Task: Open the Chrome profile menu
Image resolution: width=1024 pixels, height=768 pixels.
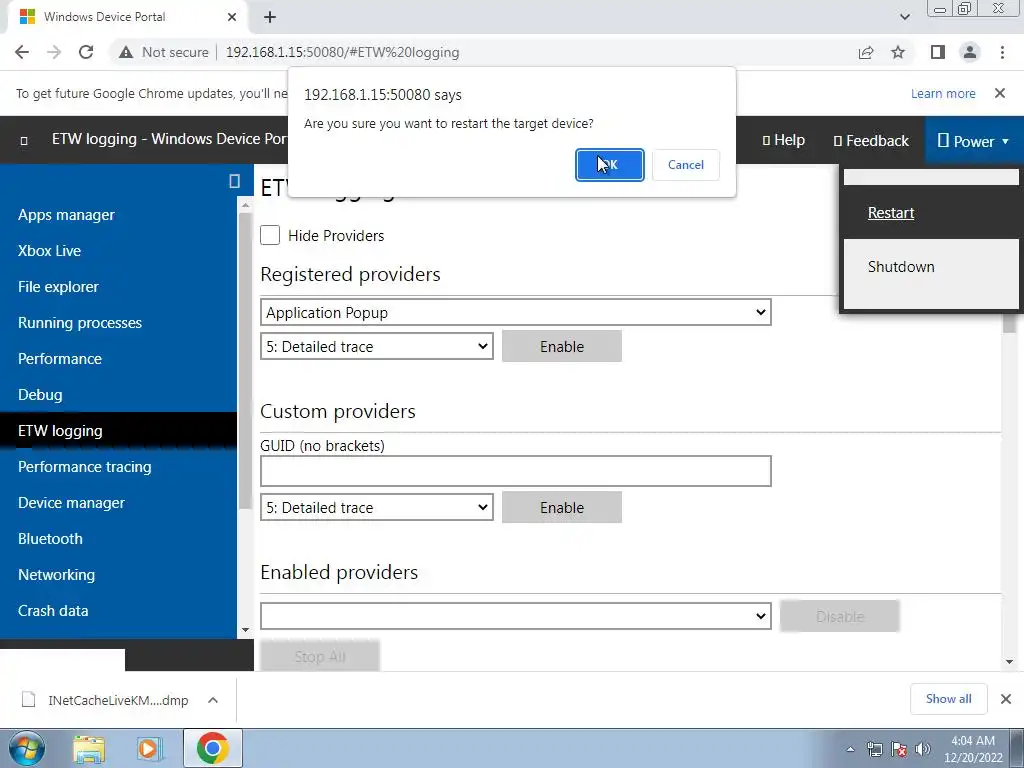Action: coord(970,52)
